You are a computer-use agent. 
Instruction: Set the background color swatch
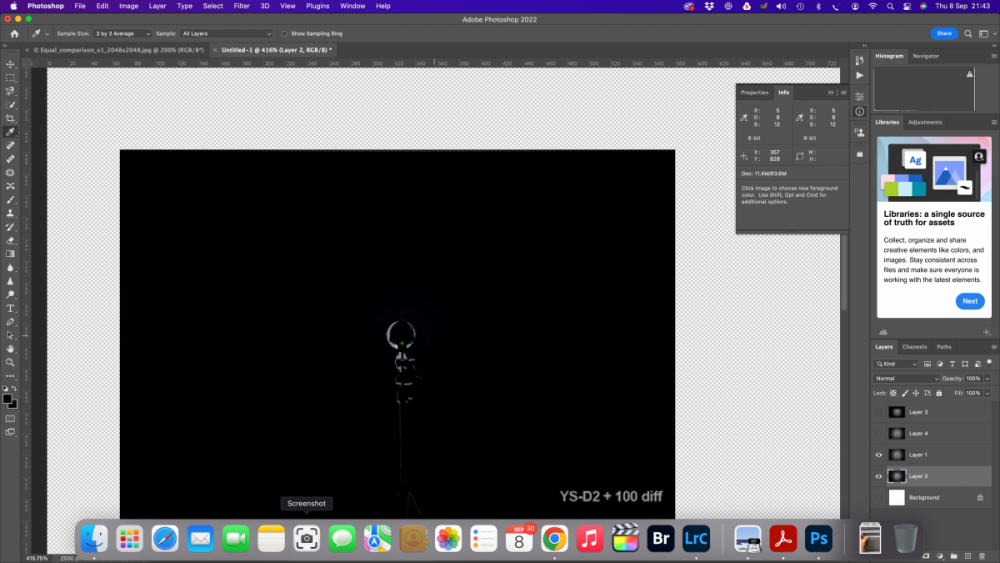click(13, 404)
